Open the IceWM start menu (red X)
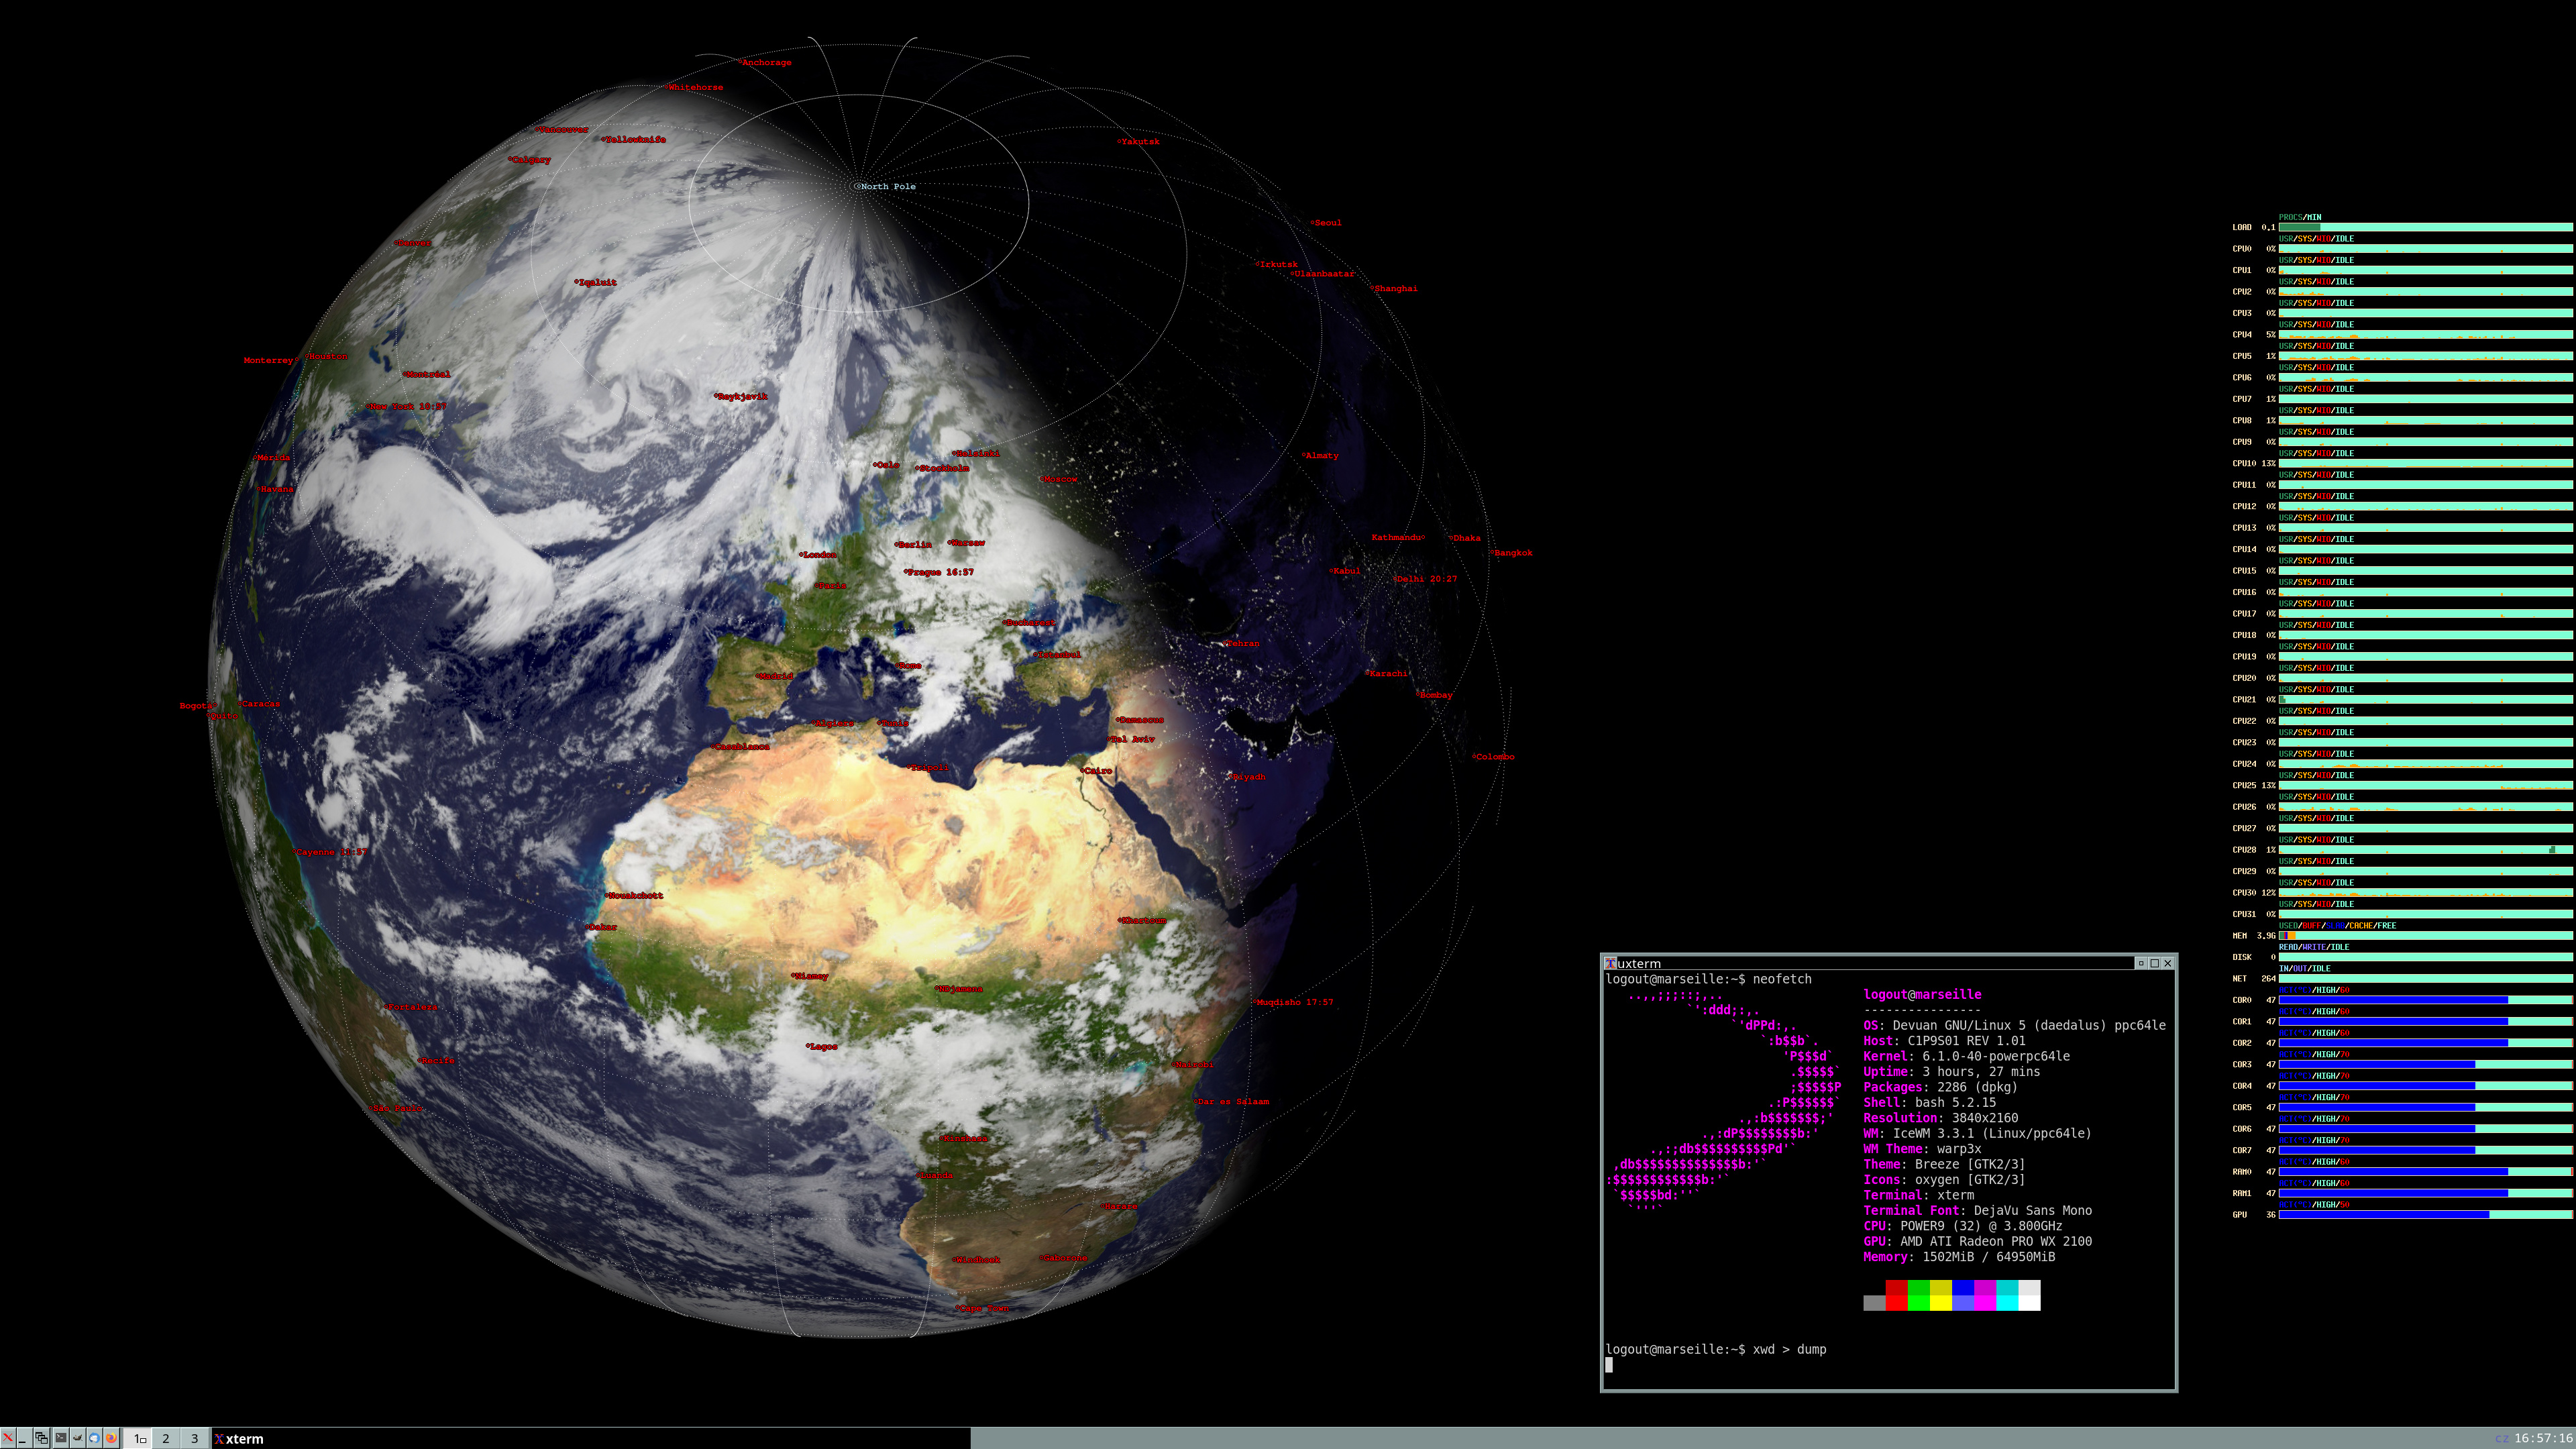This screenshot has height=1449, width=2576. [8, 1439]
